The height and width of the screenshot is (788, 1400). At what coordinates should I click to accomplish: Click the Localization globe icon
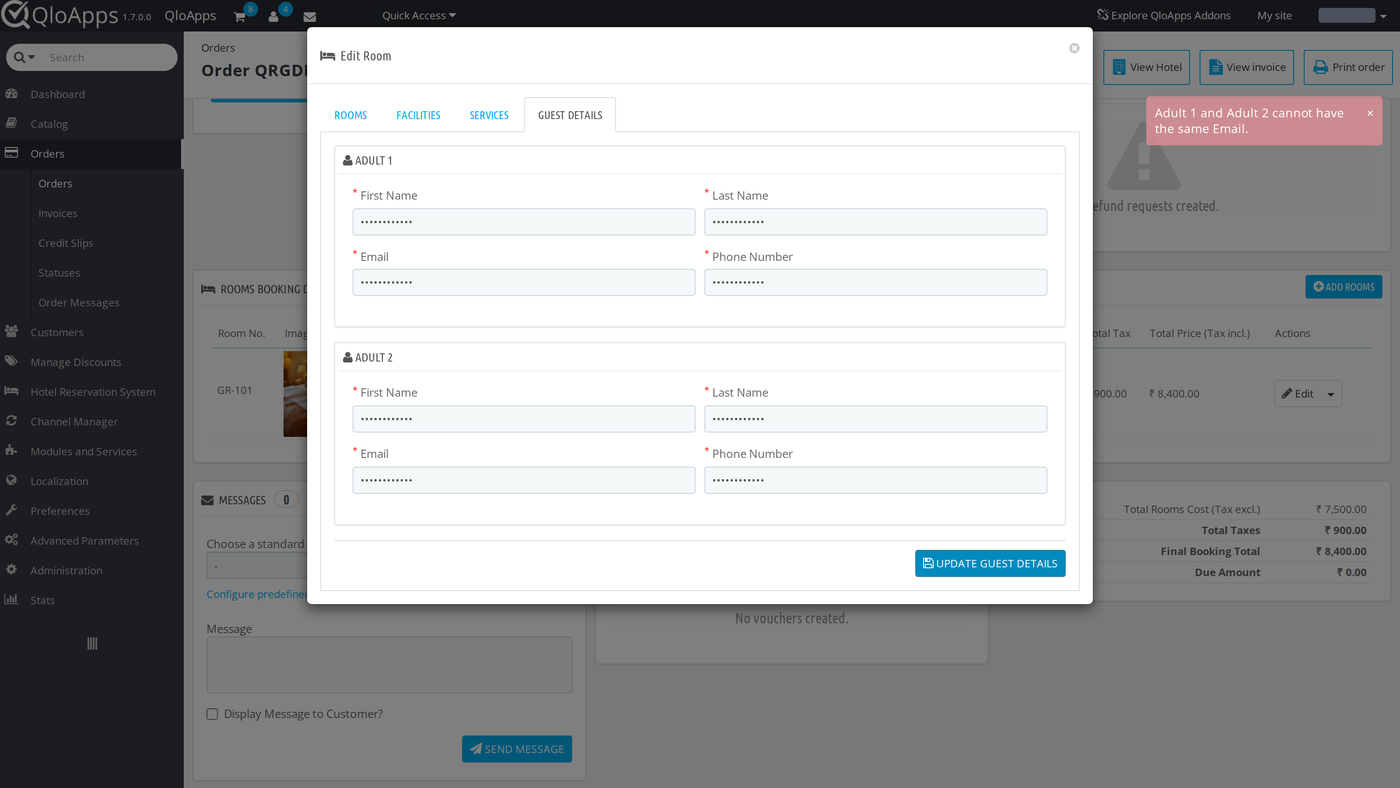(x=12, y=481)
